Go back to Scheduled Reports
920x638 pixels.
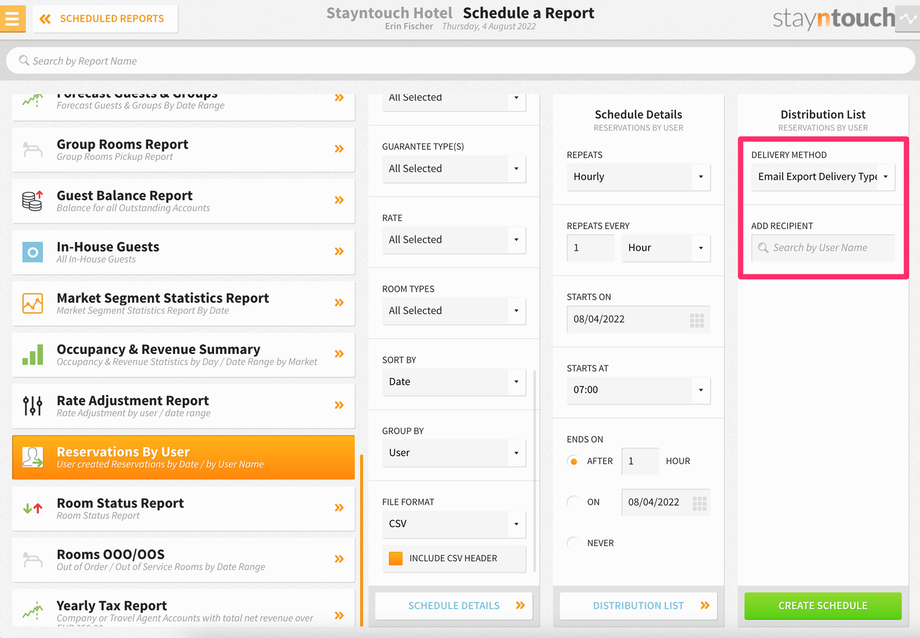click(x=105, y=19)
